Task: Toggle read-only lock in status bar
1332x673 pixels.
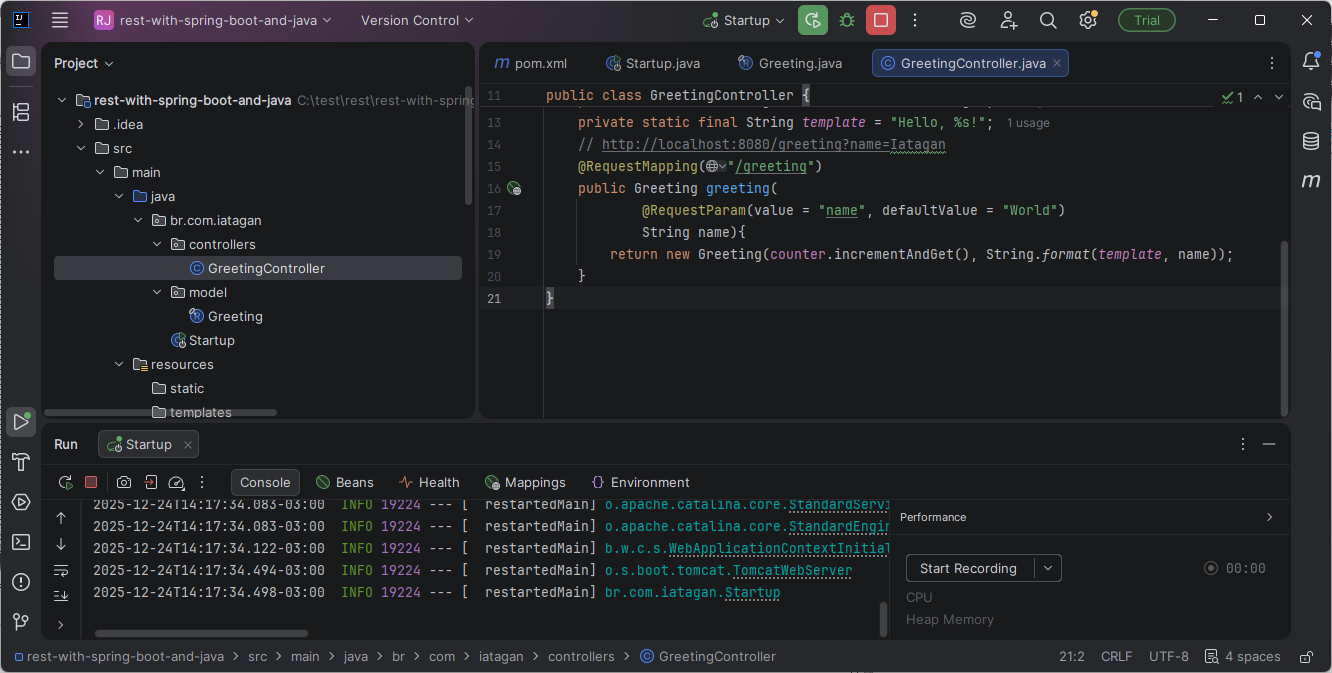Action: click(x=1306, y=657)
